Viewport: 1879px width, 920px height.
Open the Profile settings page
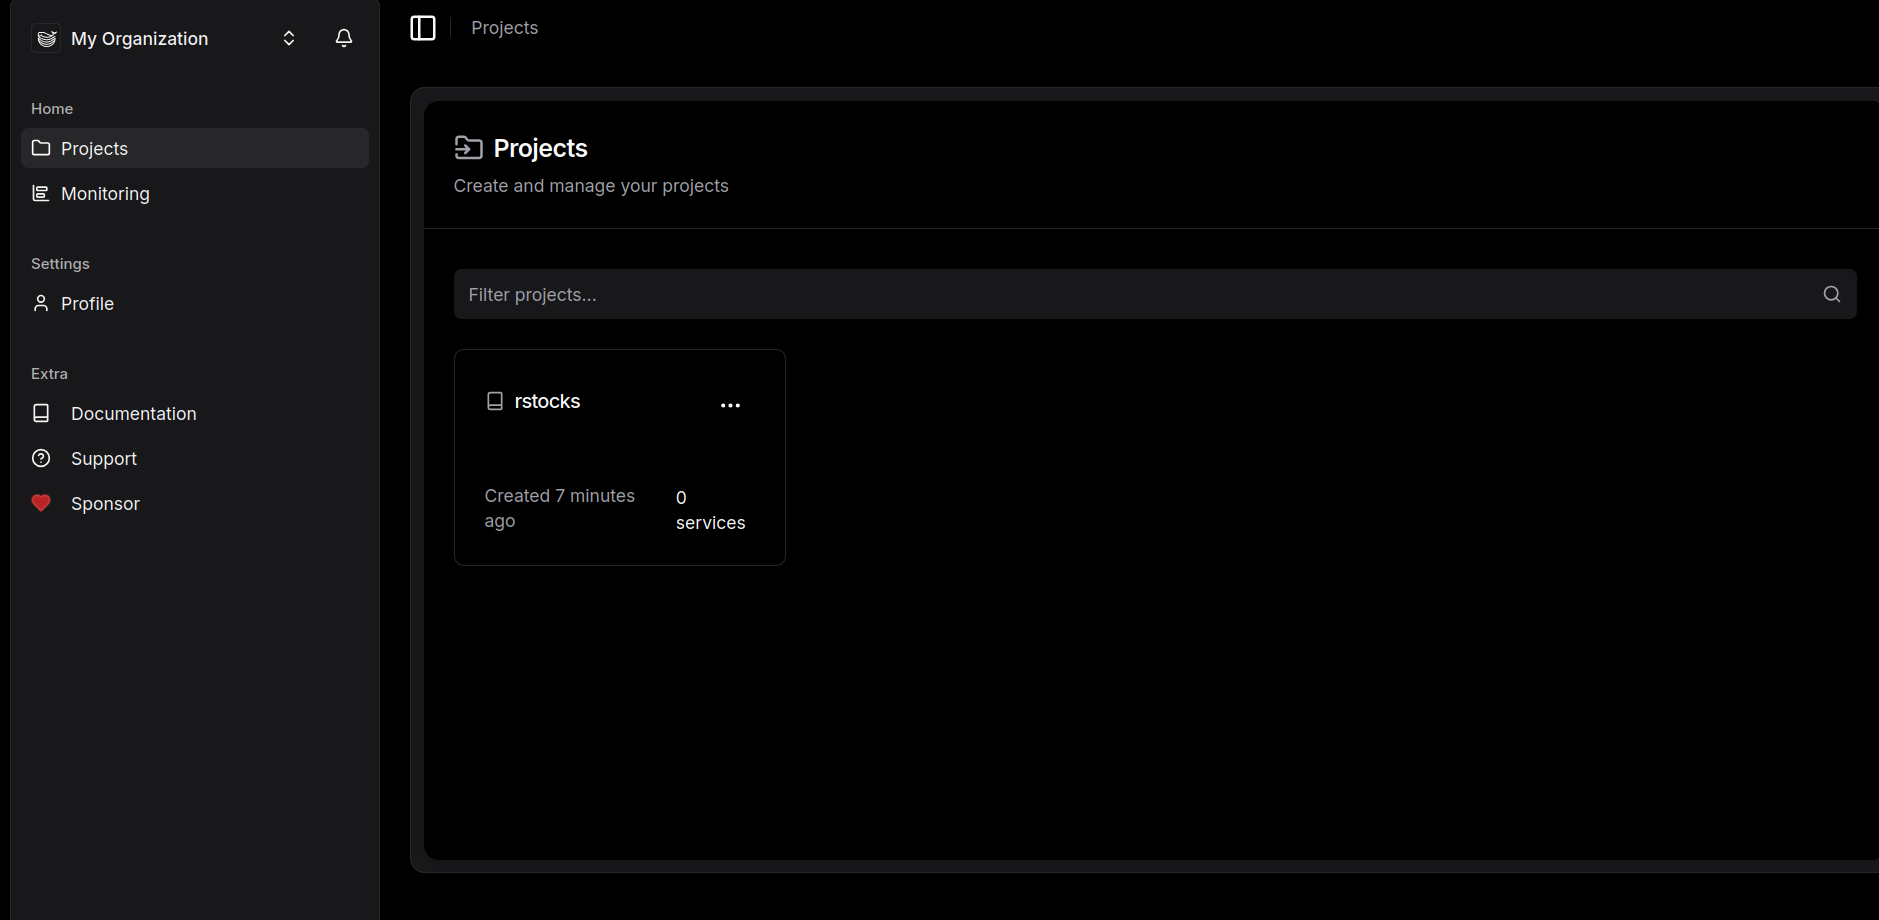point(87,303)
